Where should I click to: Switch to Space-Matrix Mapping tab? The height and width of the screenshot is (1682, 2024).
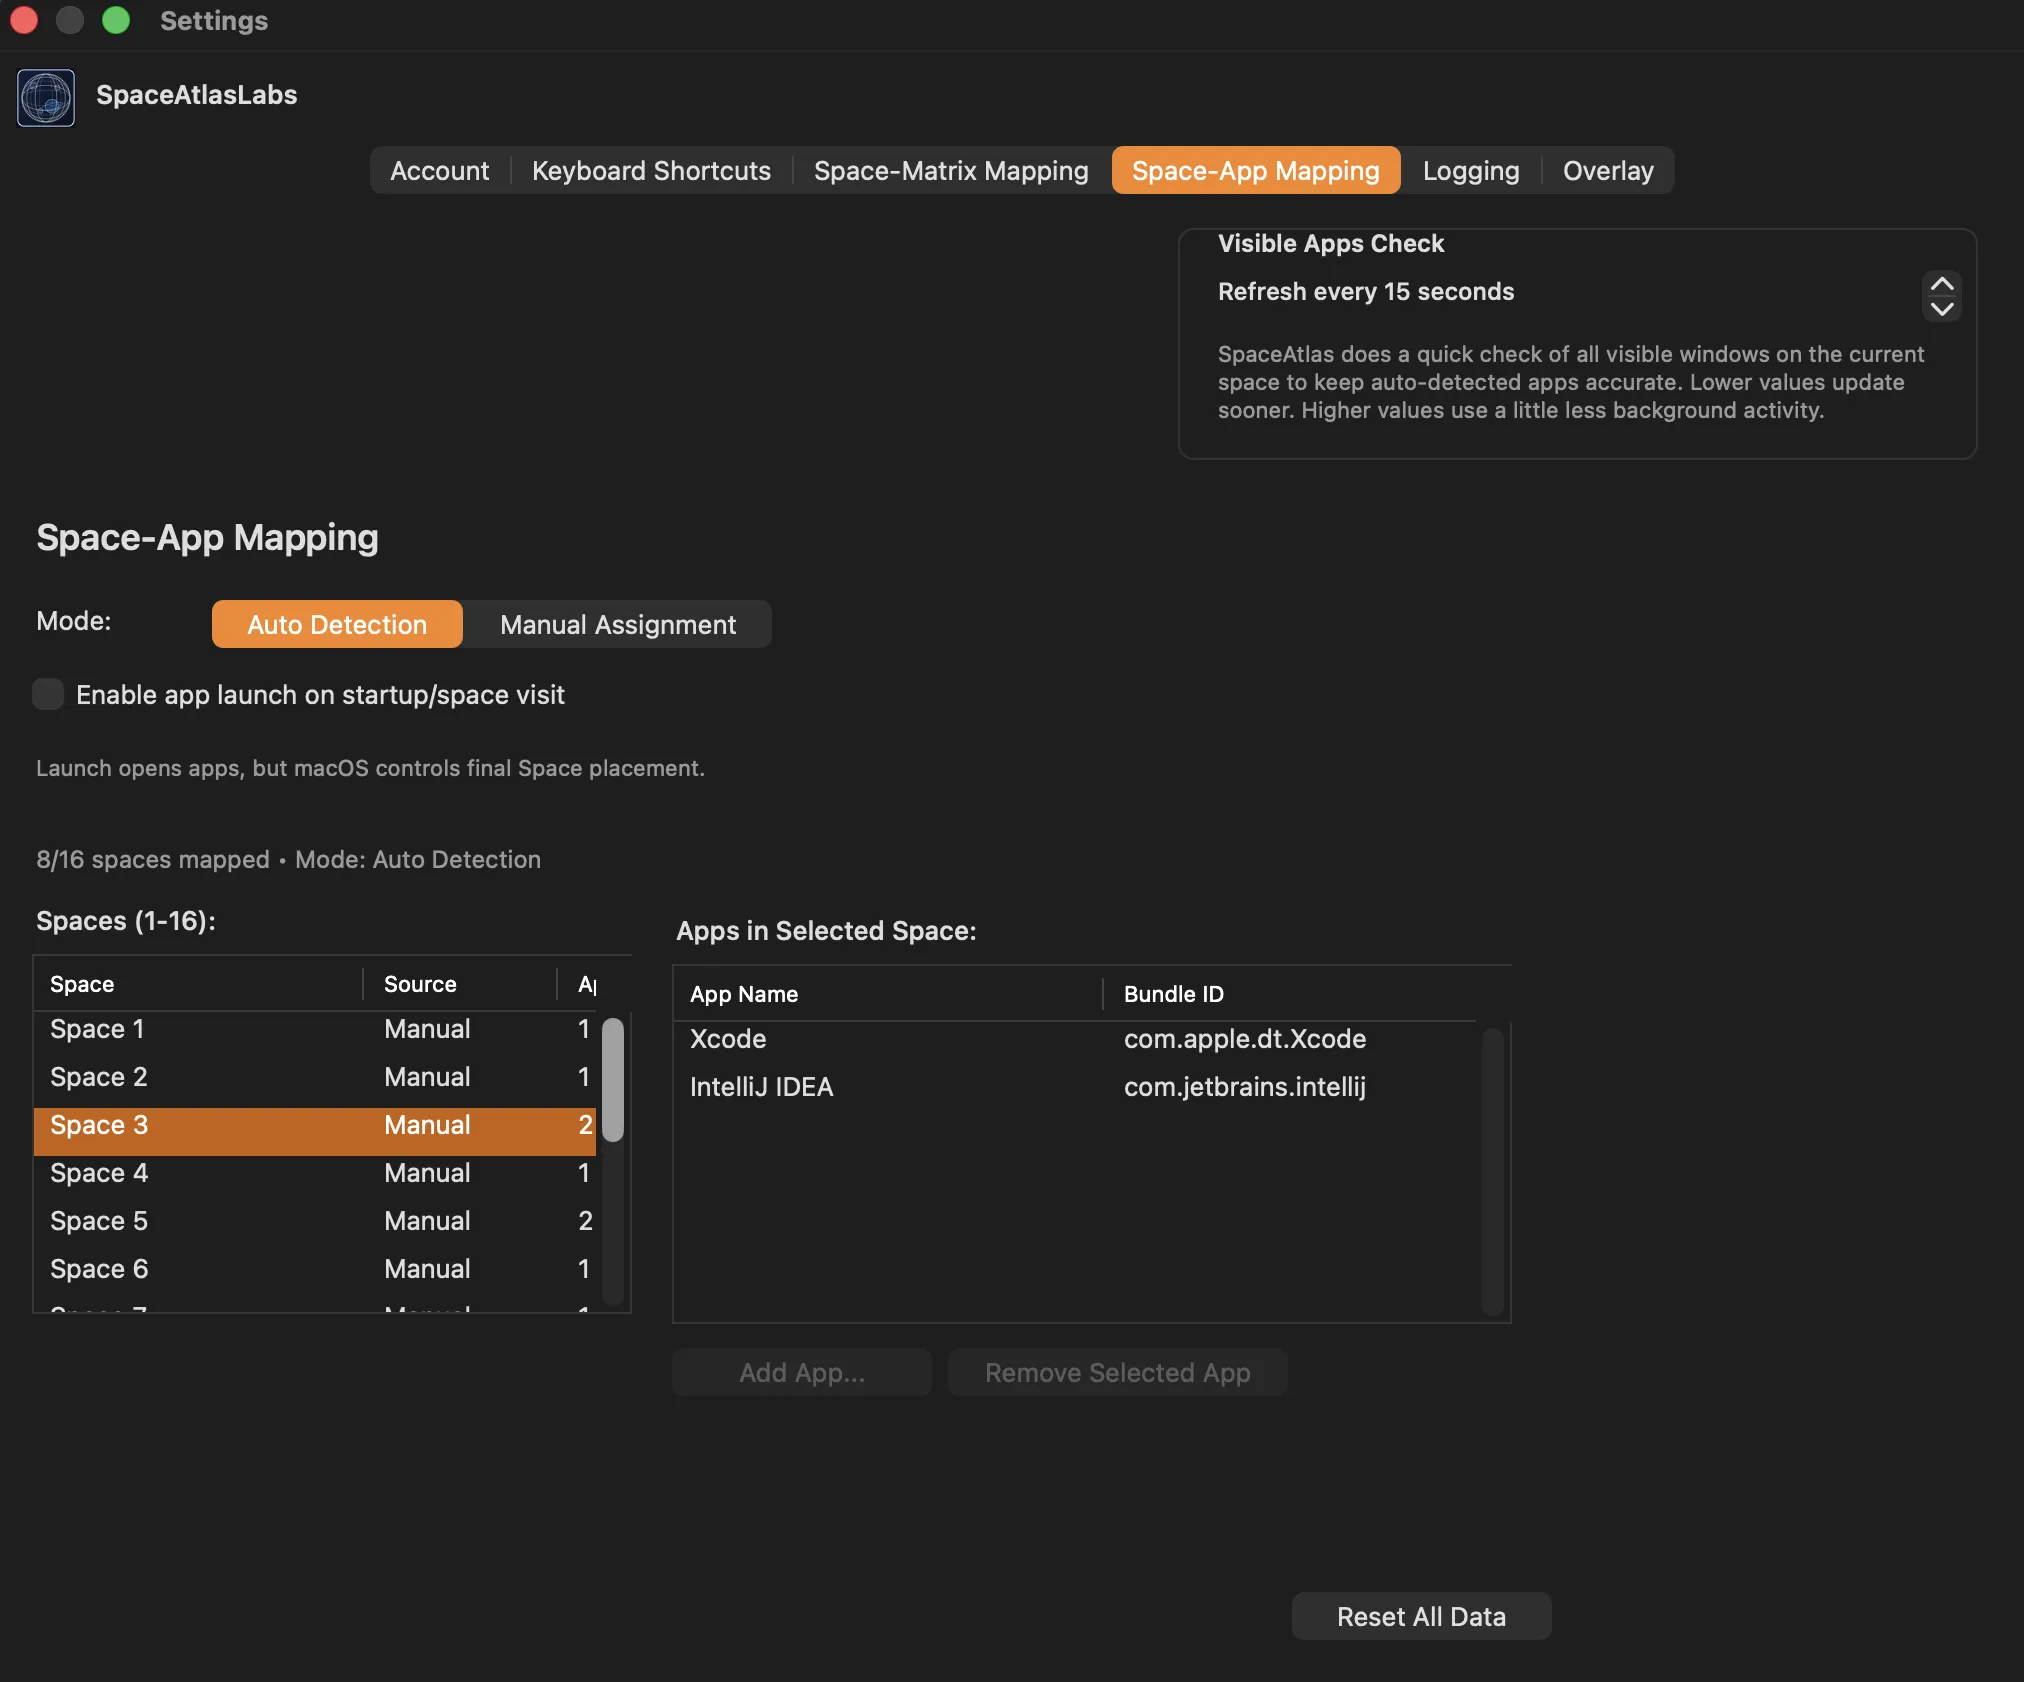click(951, 170)
